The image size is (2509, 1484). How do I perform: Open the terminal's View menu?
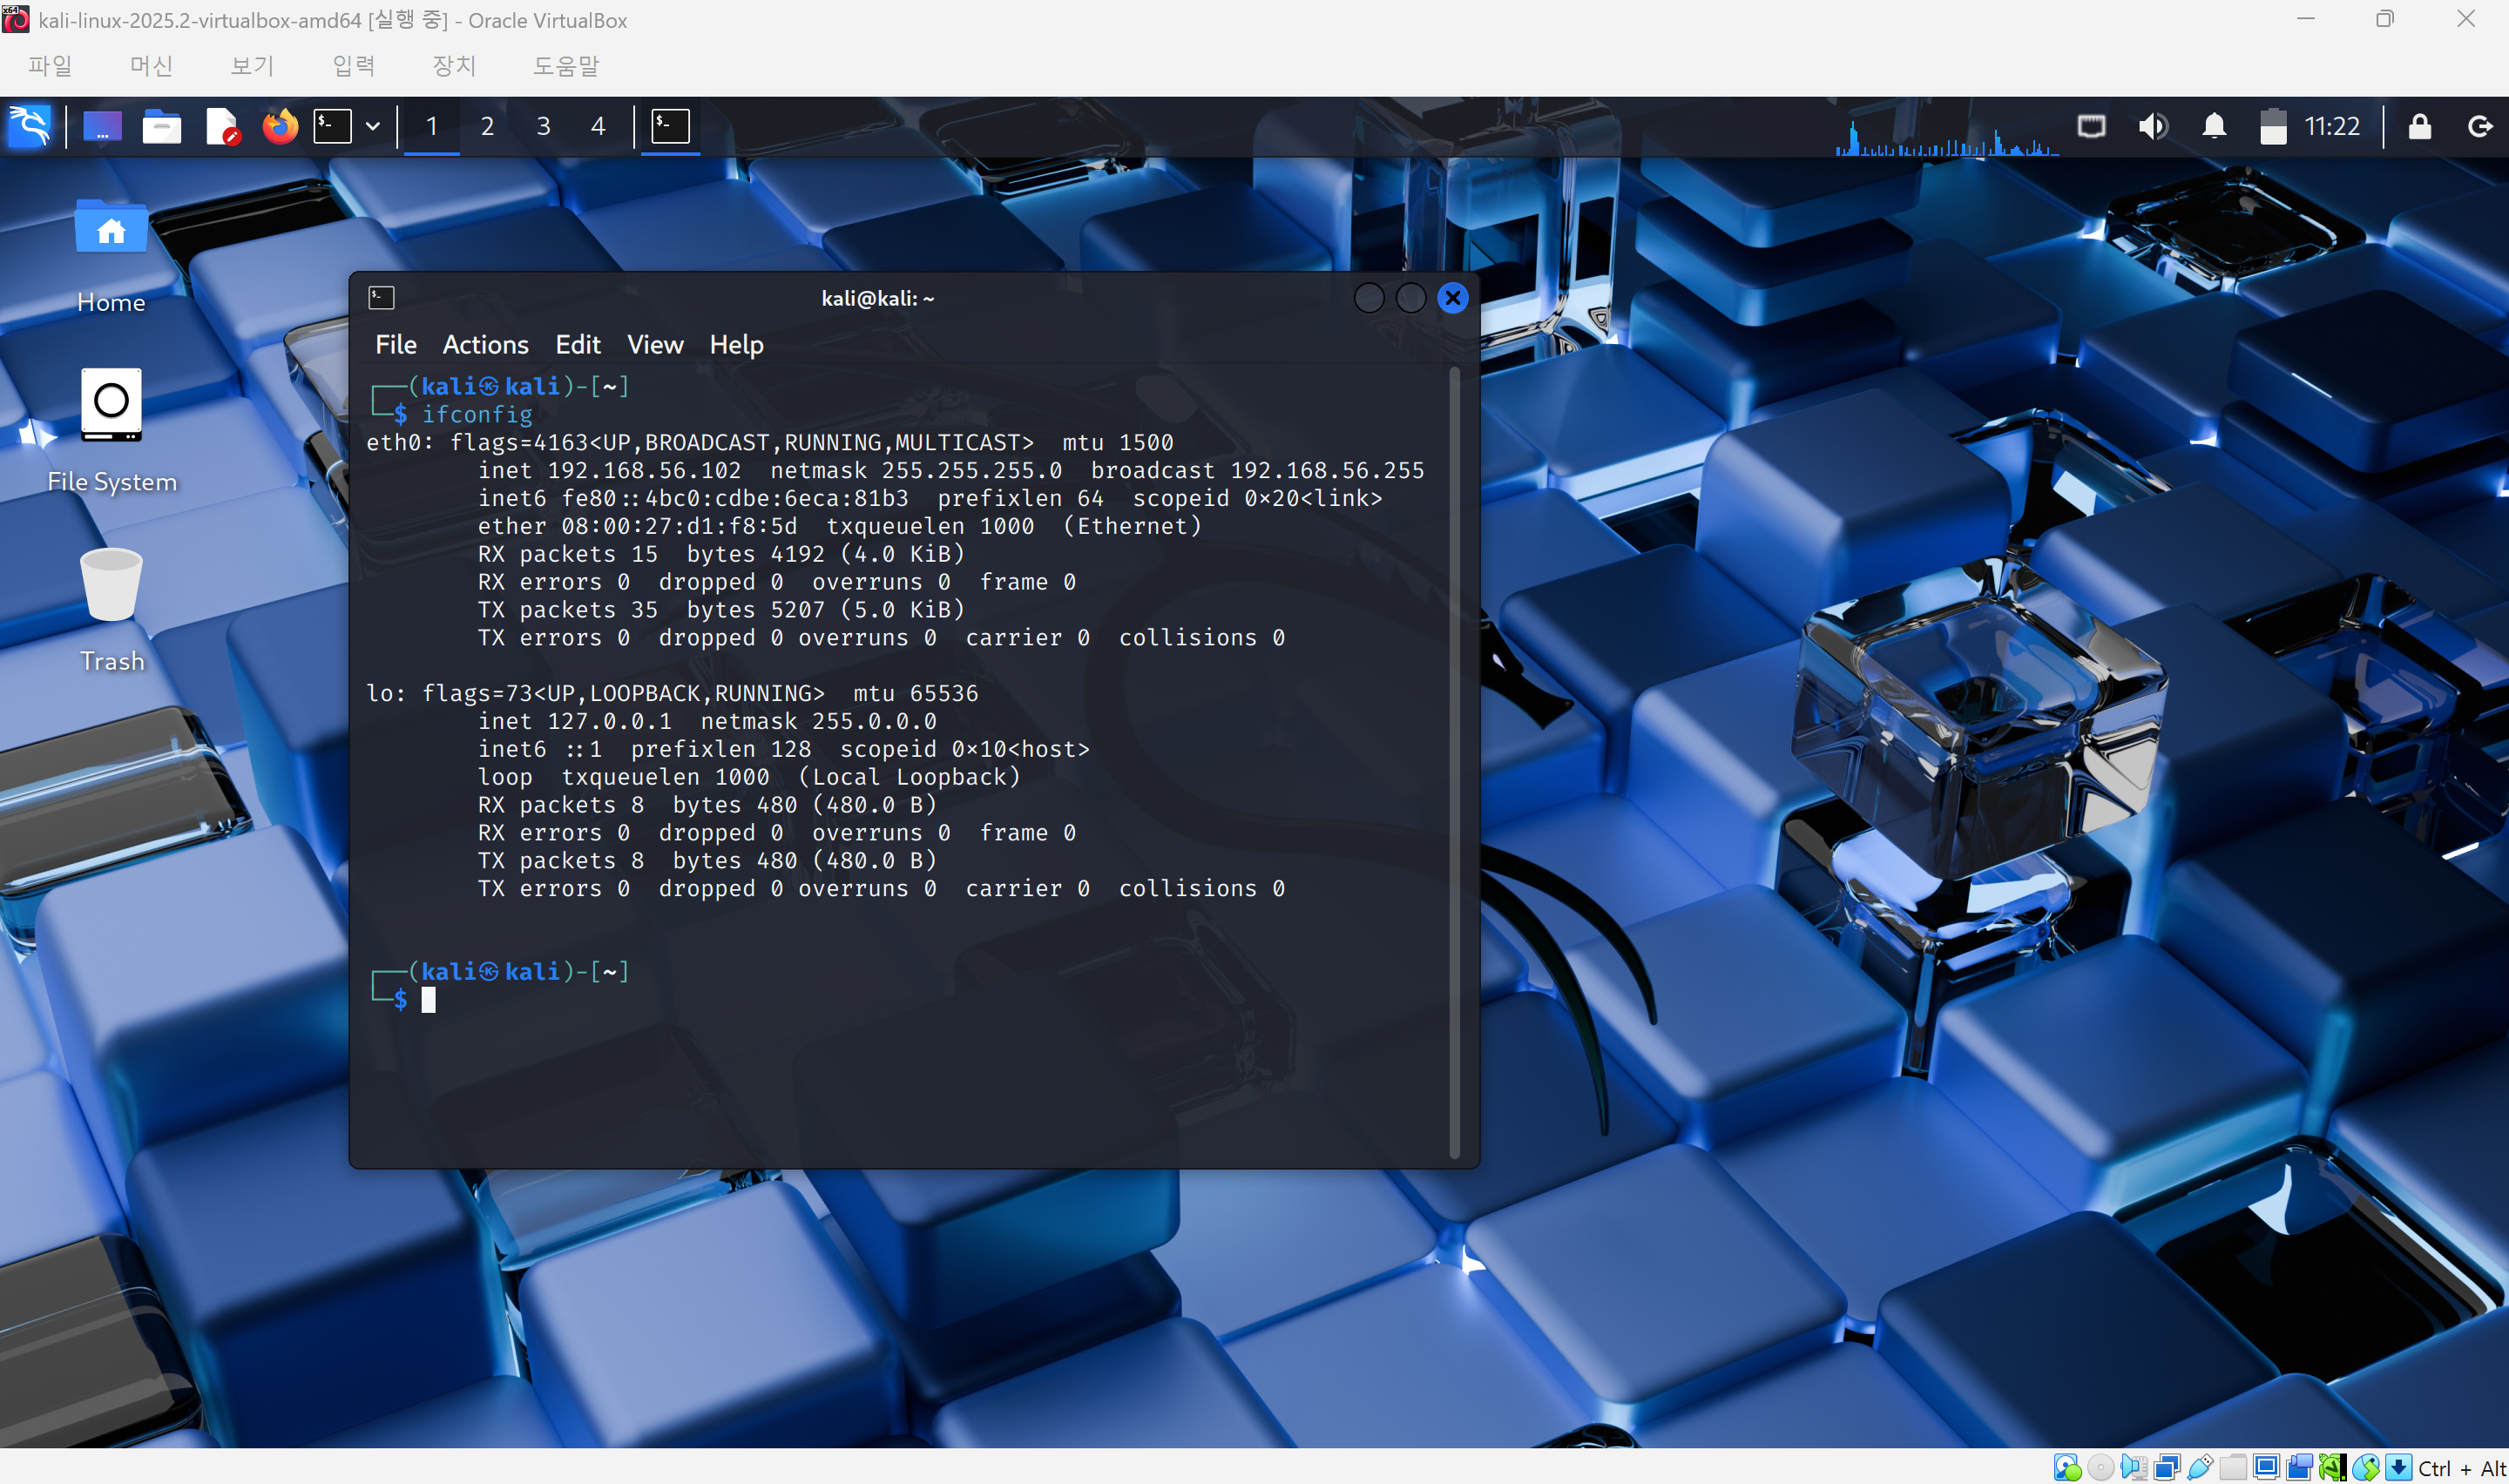click(x=655, y=345)
